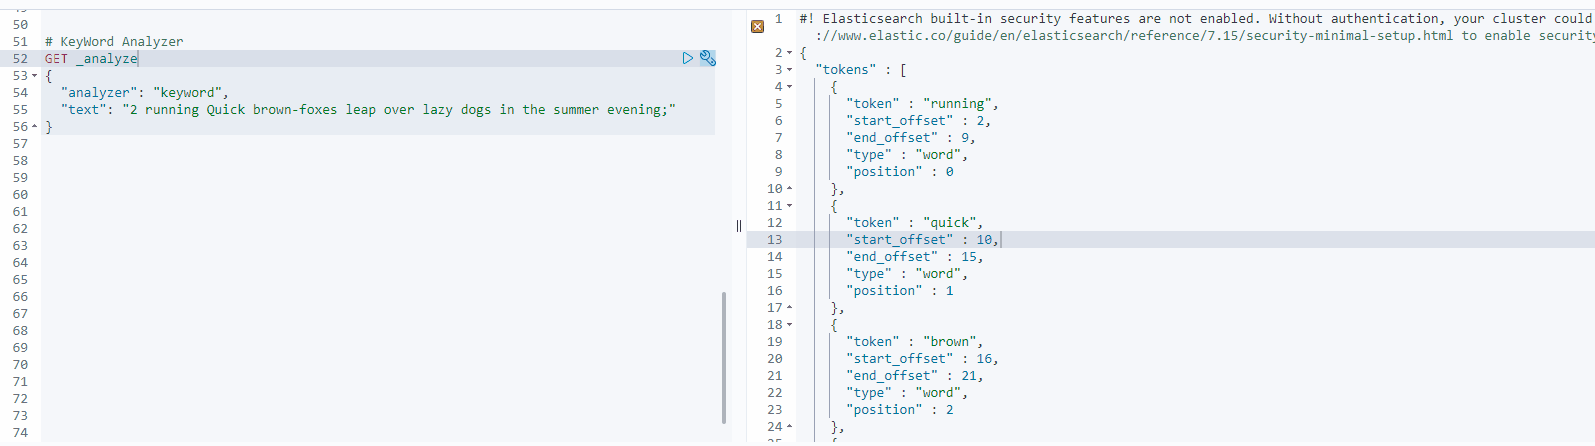Place cursor in GET _analyze request line

tap(91, 59)
